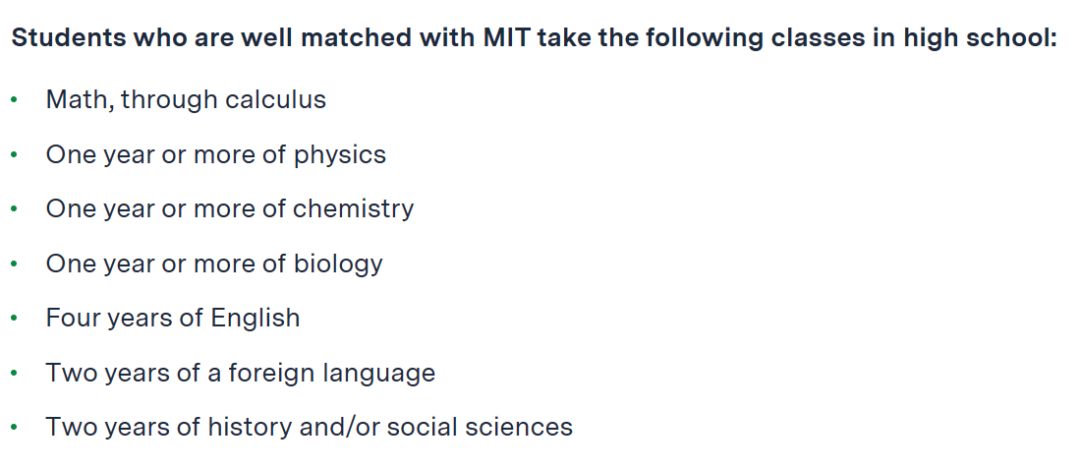Select the "Math, through calculus" list item
Viewport: 1080px width, 469px height.
pyautogui.click(x=186, y=100)
